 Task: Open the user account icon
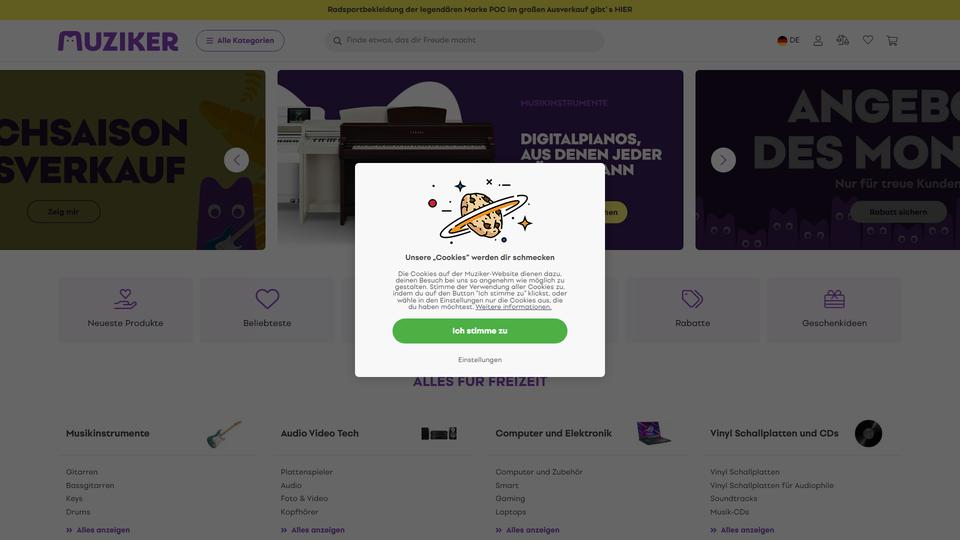click(x=817, y=40)
